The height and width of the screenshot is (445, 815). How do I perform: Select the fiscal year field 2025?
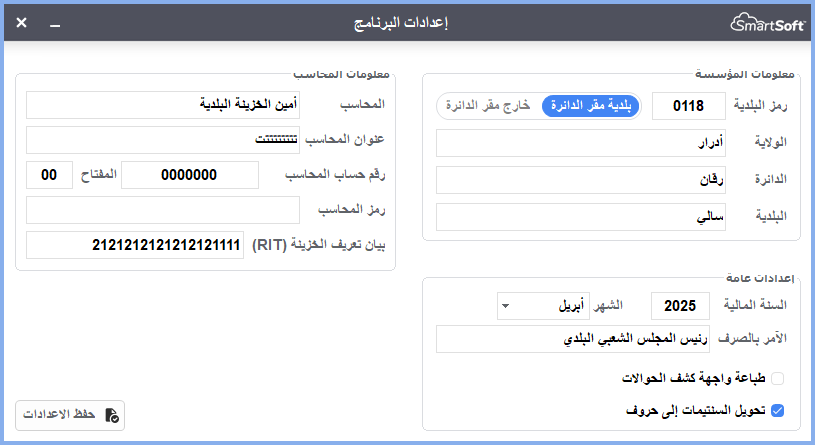click(679, 307)
